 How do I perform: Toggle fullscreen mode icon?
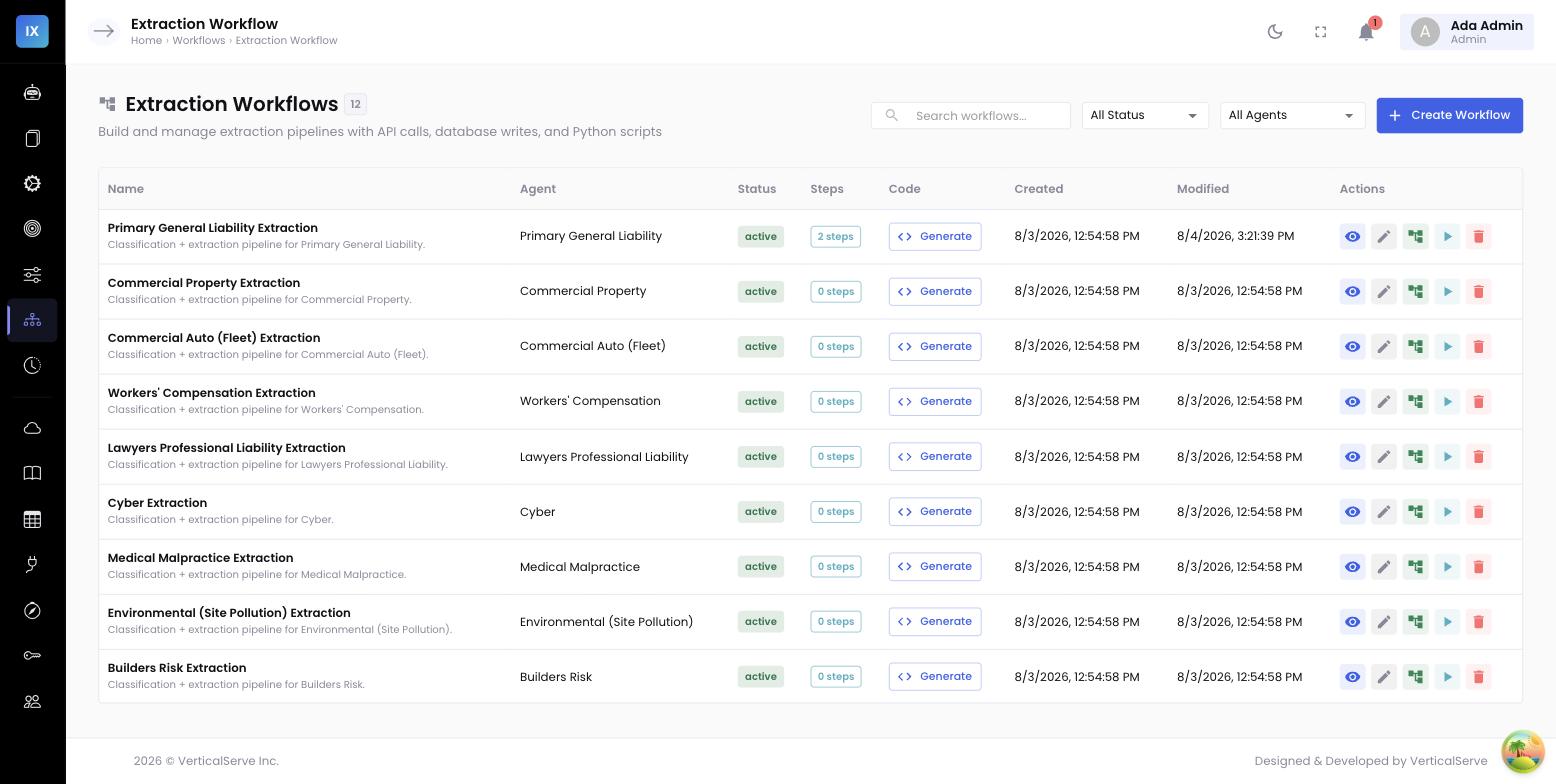click(1320, 32)
